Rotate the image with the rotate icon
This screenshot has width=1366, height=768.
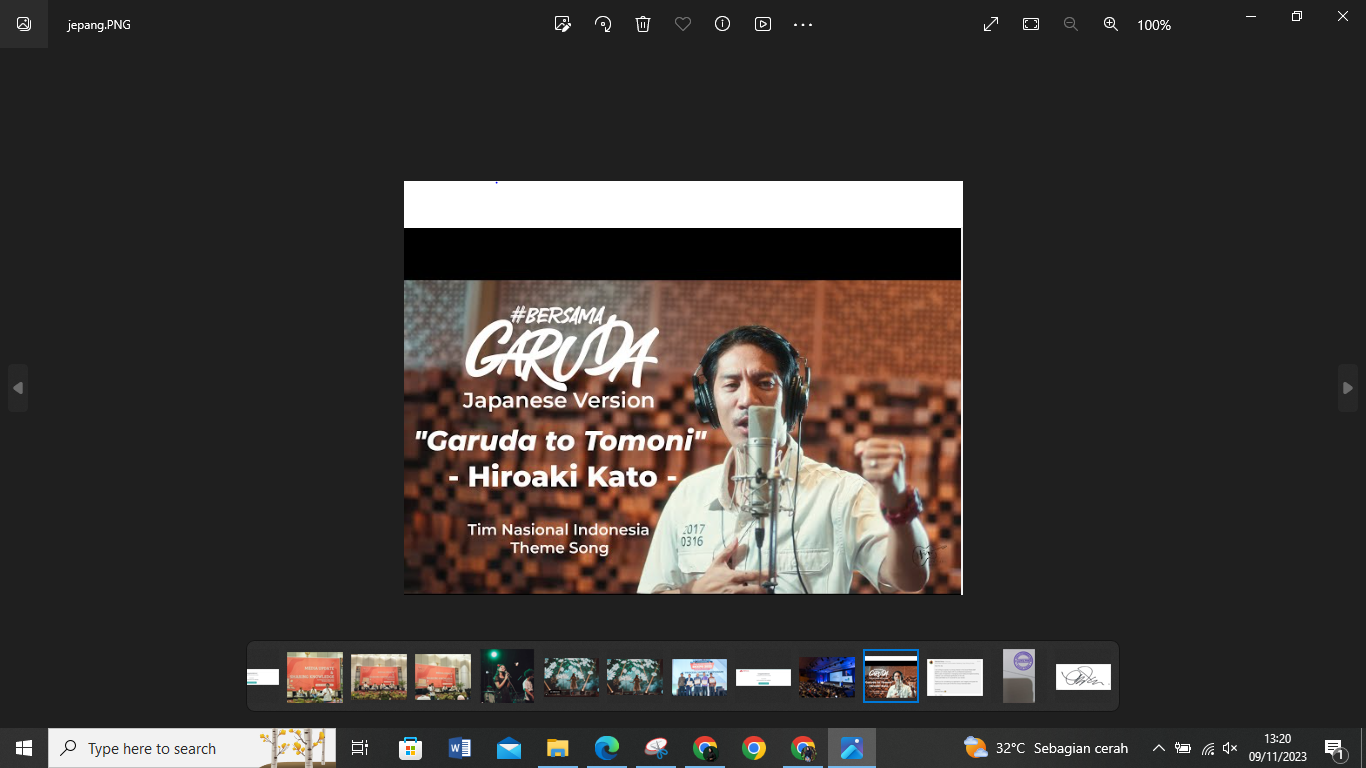click(x=603, y=24)
